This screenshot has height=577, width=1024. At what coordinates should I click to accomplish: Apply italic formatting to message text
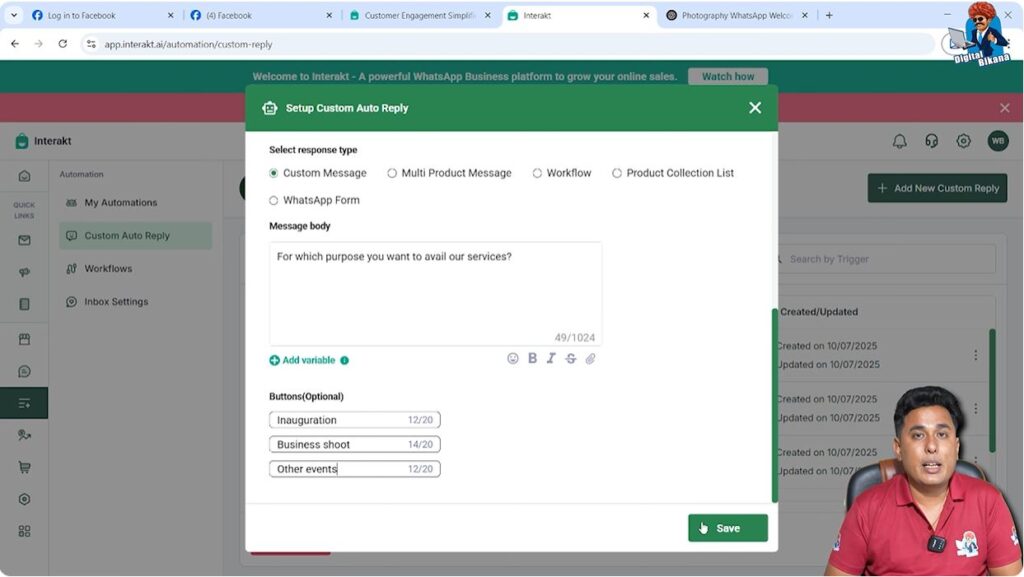point(551,358)
